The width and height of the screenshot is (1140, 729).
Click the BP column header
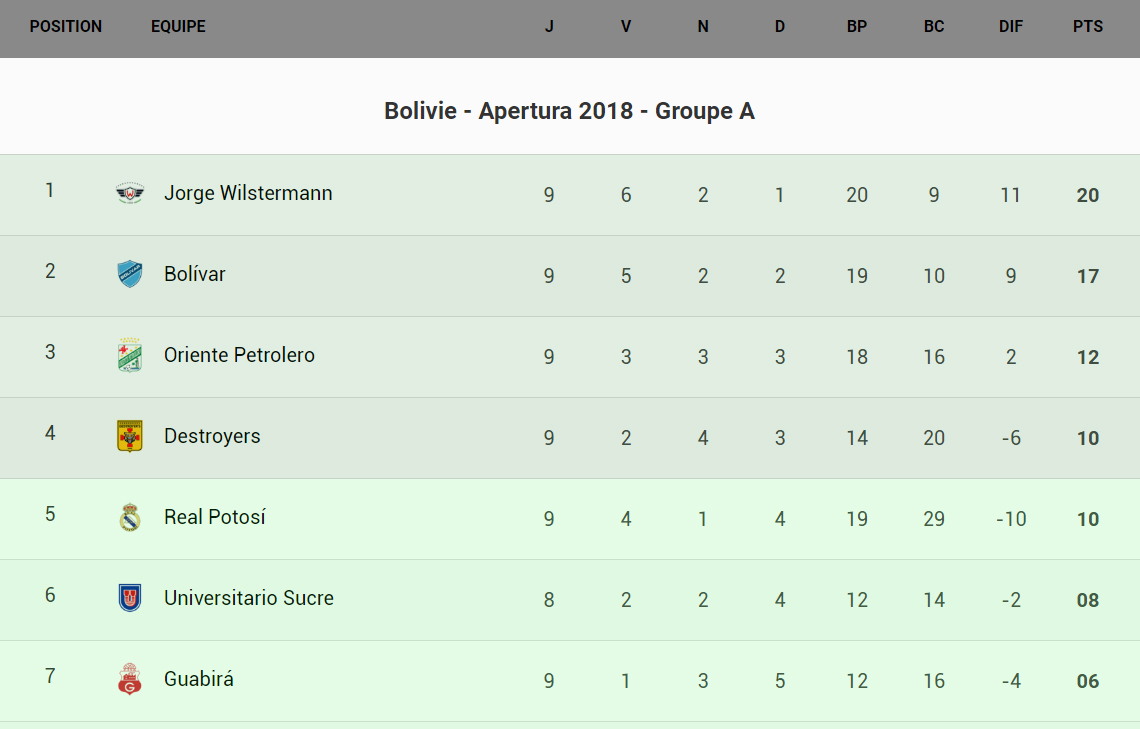(x=857, y=27)
